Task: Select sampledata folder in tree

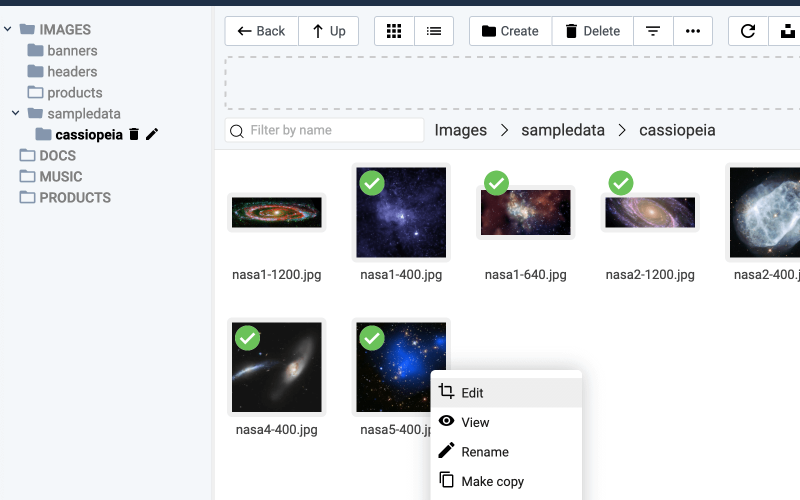Action: [74, 113]
